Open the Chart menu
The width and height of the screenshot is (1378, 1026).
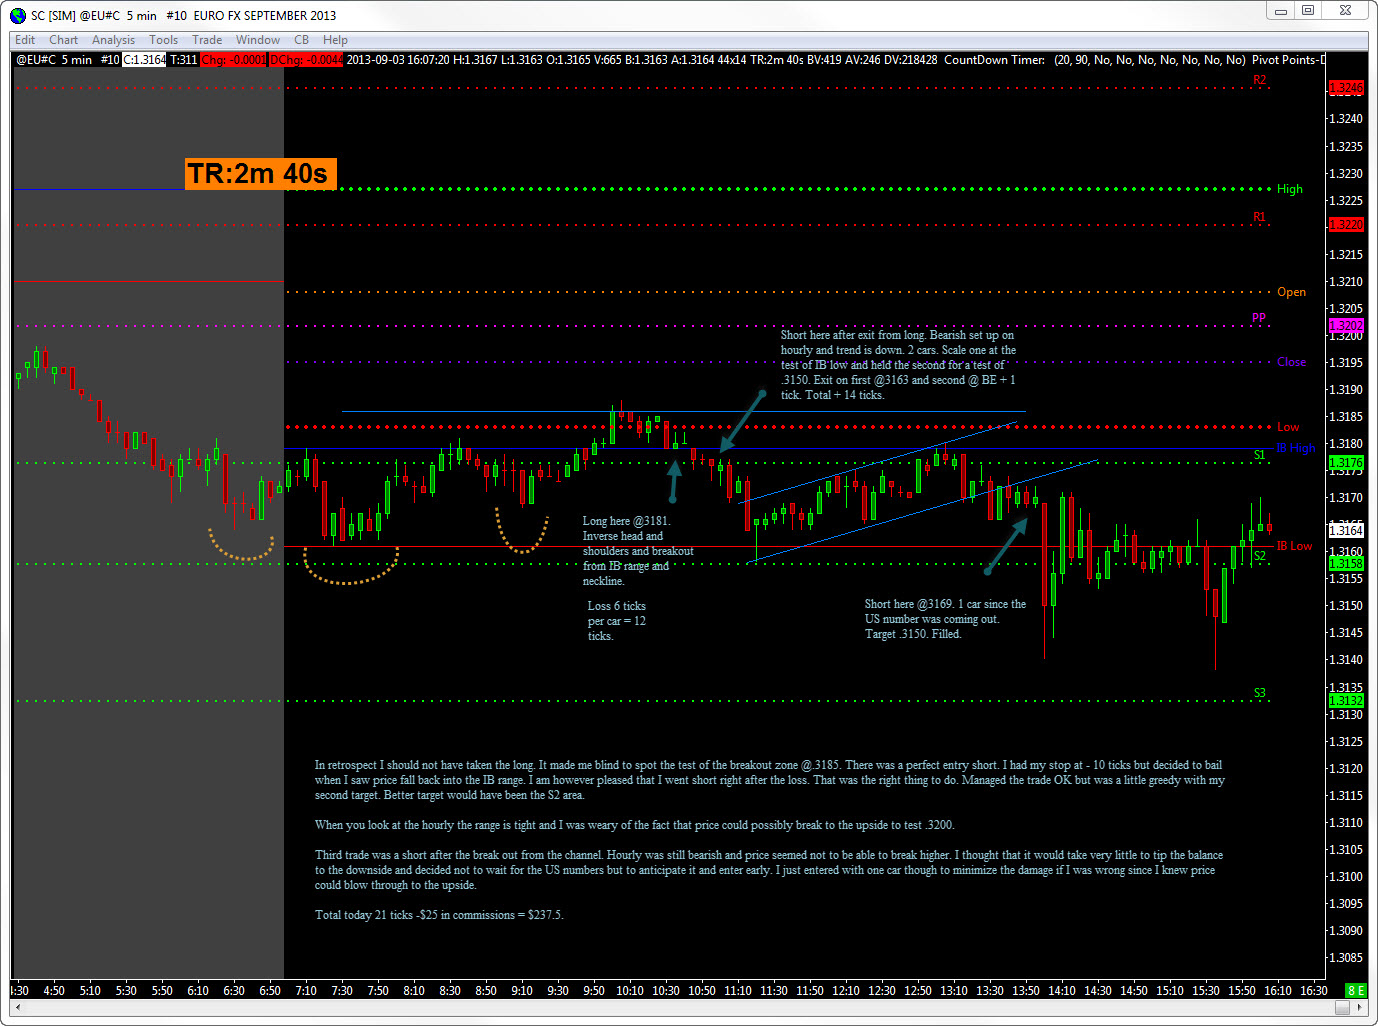63,40
